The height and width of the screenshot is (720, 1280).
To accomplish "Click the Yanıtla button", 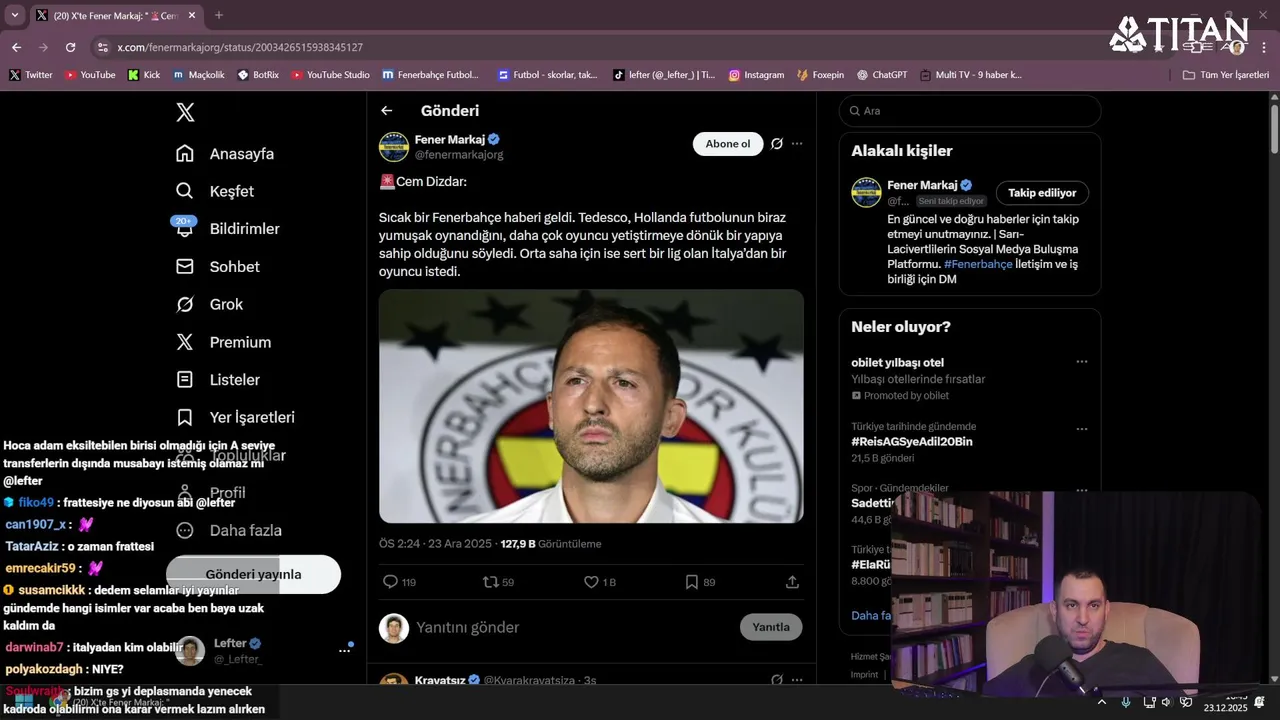I will tap(771, 627).
